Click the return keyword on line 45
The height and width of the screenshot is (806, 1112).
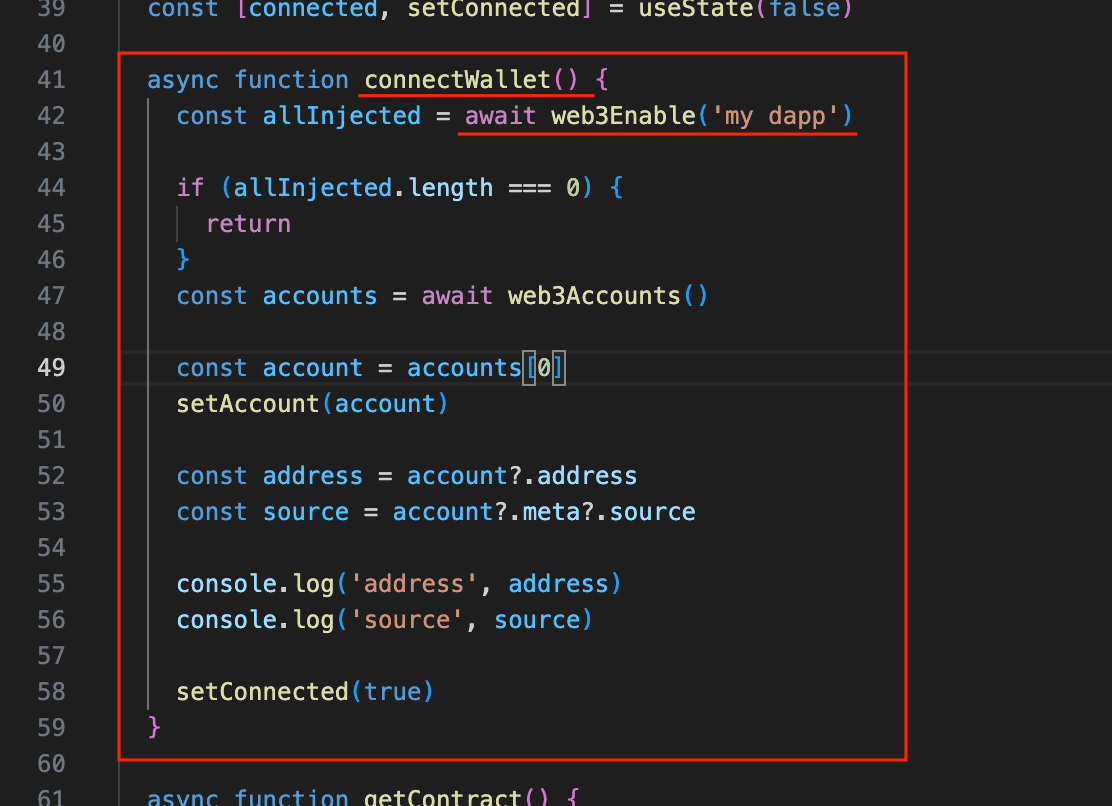tap(248, 224)
